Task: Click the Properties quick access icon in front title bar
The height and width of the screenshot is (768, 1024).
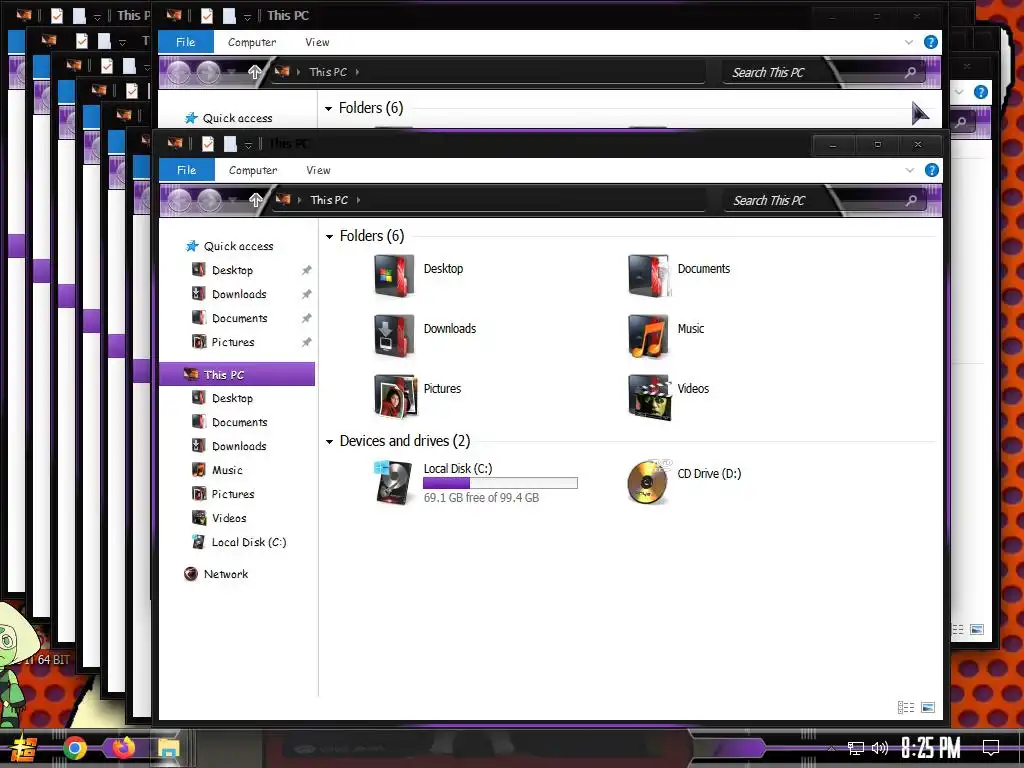Action: [208, 144]
